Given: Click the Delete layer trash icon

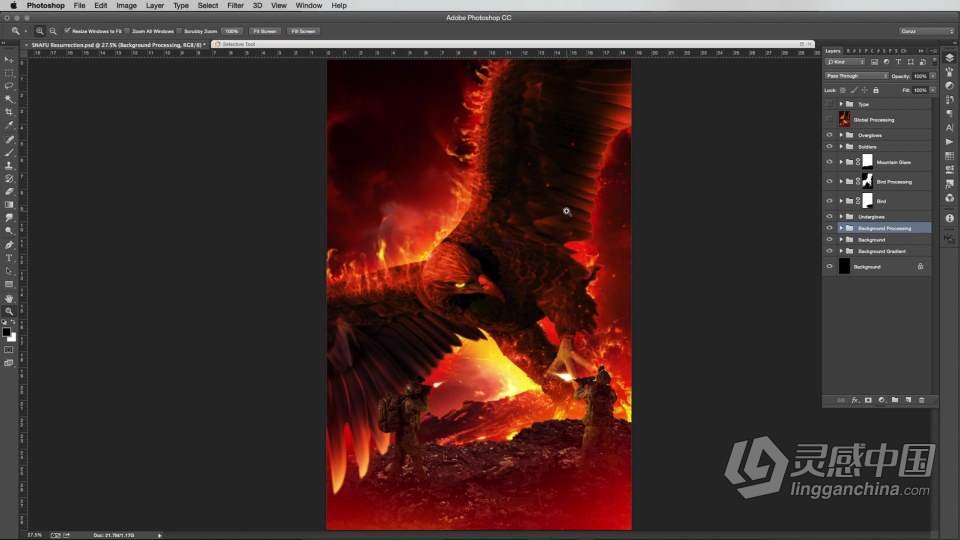Looking at the screenshot, I should point(921,400).
